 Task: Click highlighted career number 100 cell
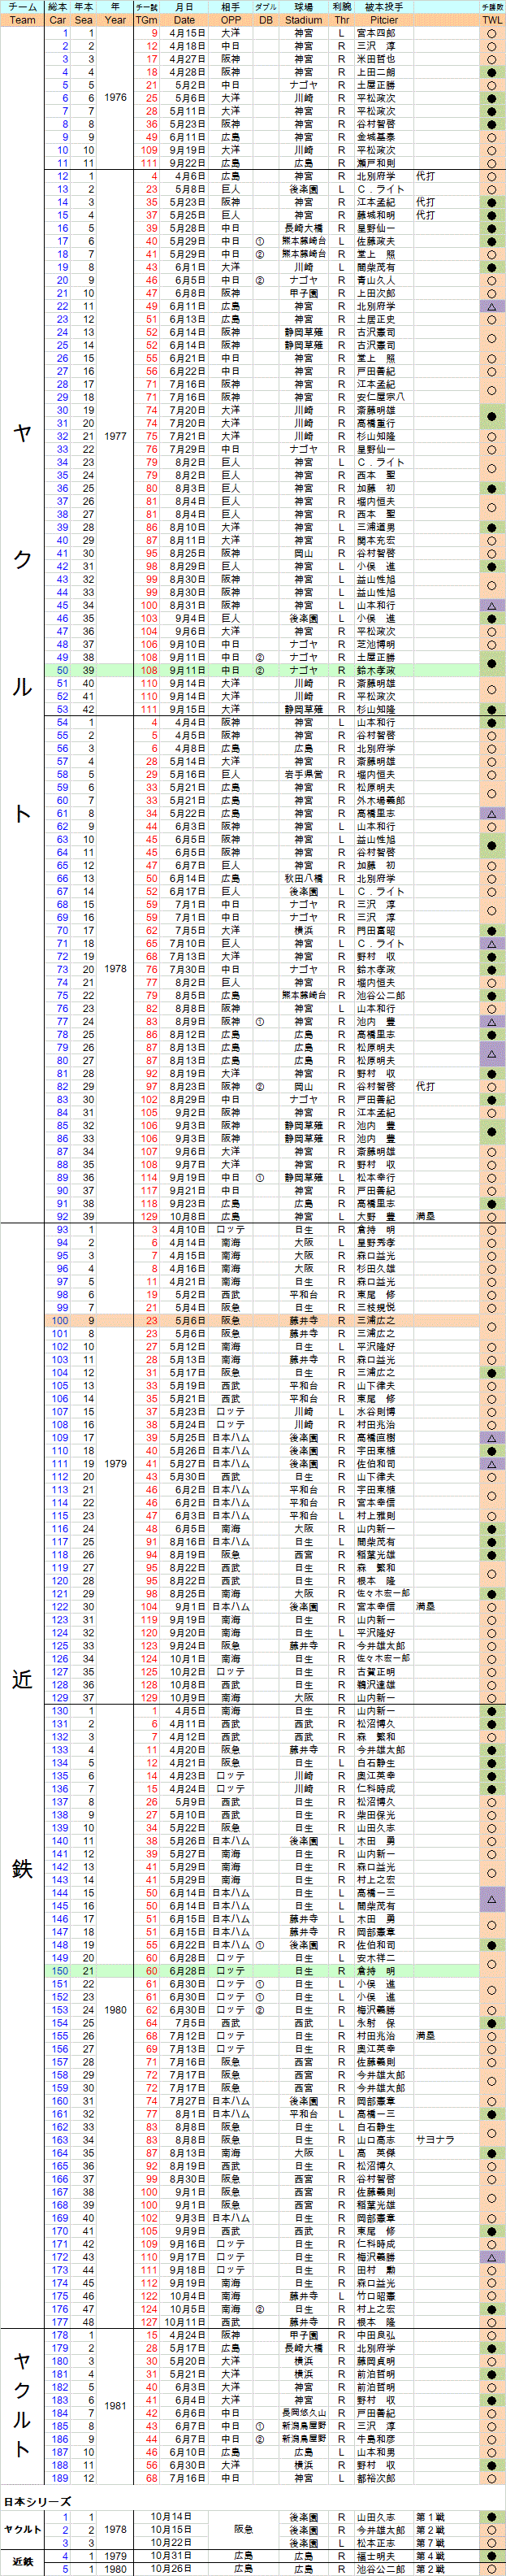58,1320
